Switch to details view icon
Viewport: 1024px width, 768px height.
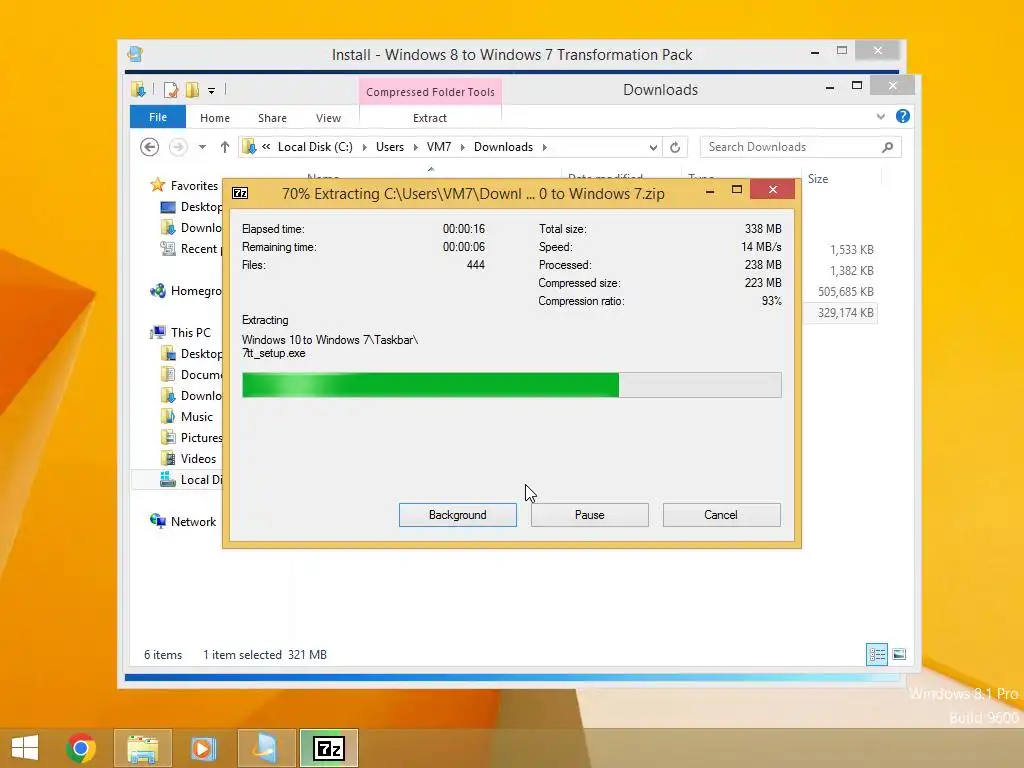pos(876,654)
